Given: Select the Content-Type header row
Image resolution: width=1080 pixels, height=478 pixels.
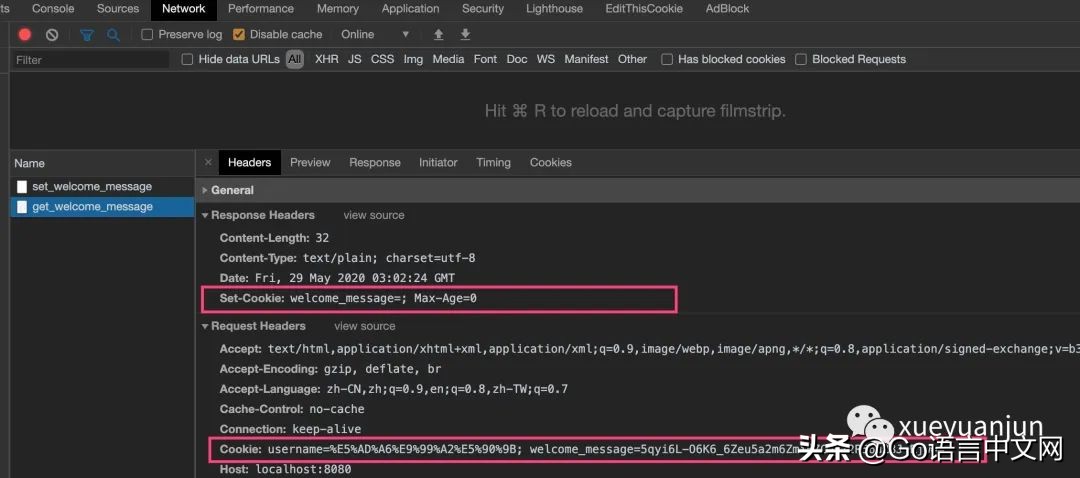Looking at the screenshot, I should 347,258.
